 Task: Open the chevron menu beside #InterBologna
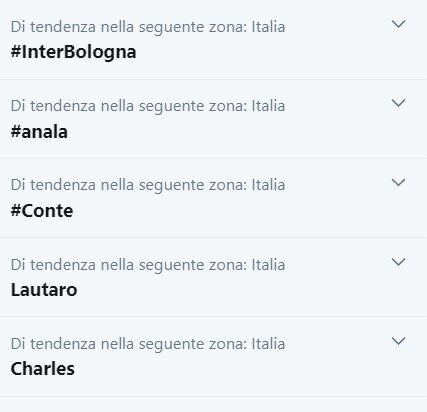coord(398,24)
